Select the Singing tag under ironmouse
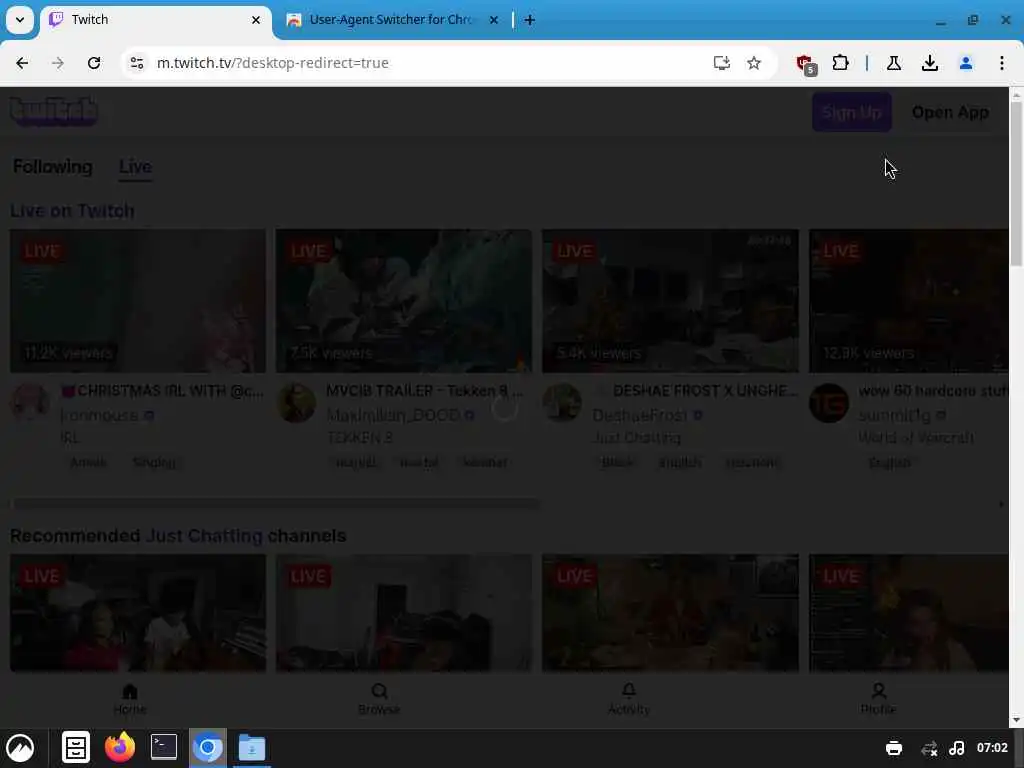 click(x=154, y=462)
